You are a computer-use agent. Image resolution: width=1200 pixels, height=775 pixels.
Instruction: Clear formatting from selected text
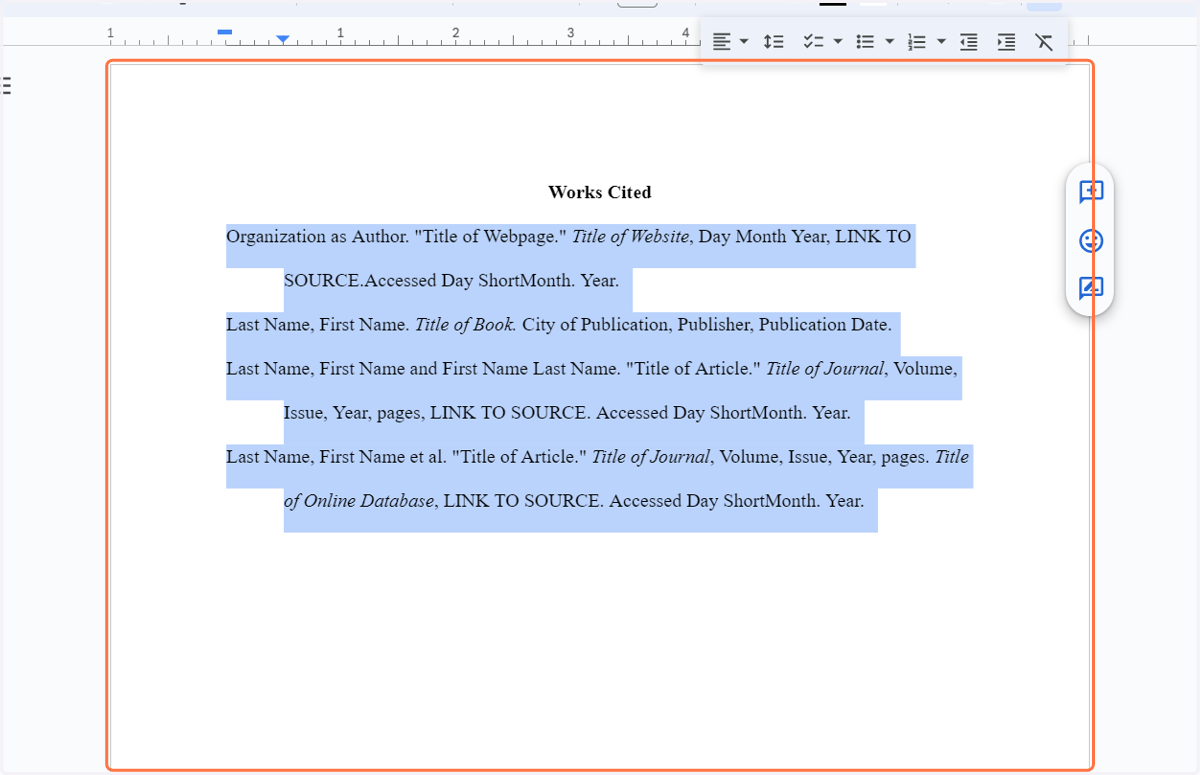(1044, 42)
